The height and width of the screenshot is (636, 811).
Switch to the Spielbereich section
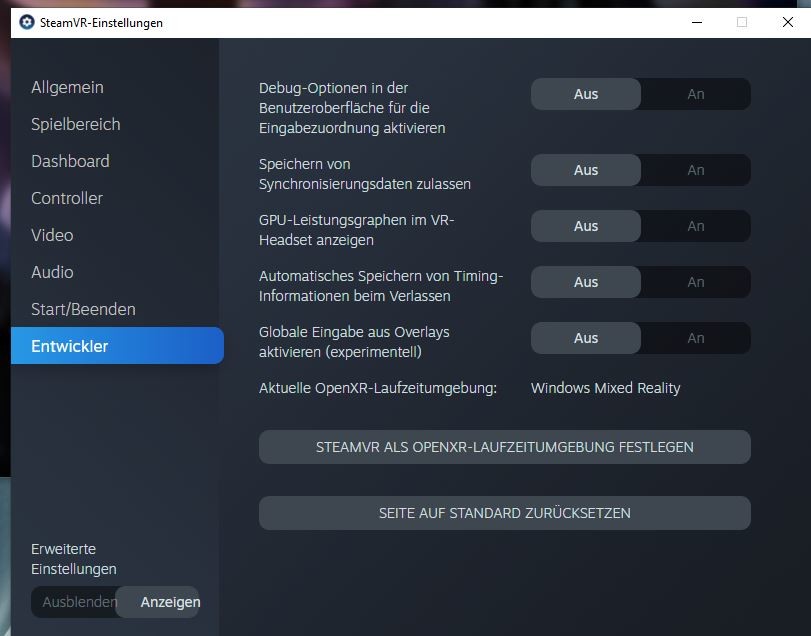point(76,125)
